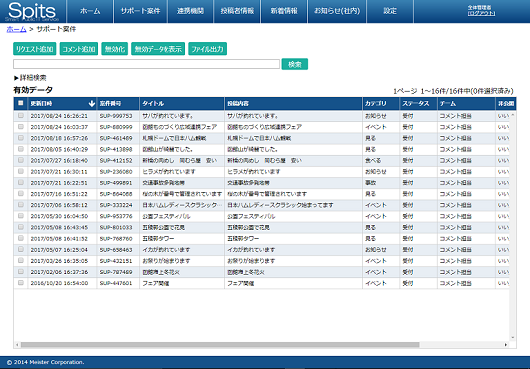Click the 有効データ heading
Viewport: 530px width, 369px height.
pyautogui.click(x=33, y=90)
